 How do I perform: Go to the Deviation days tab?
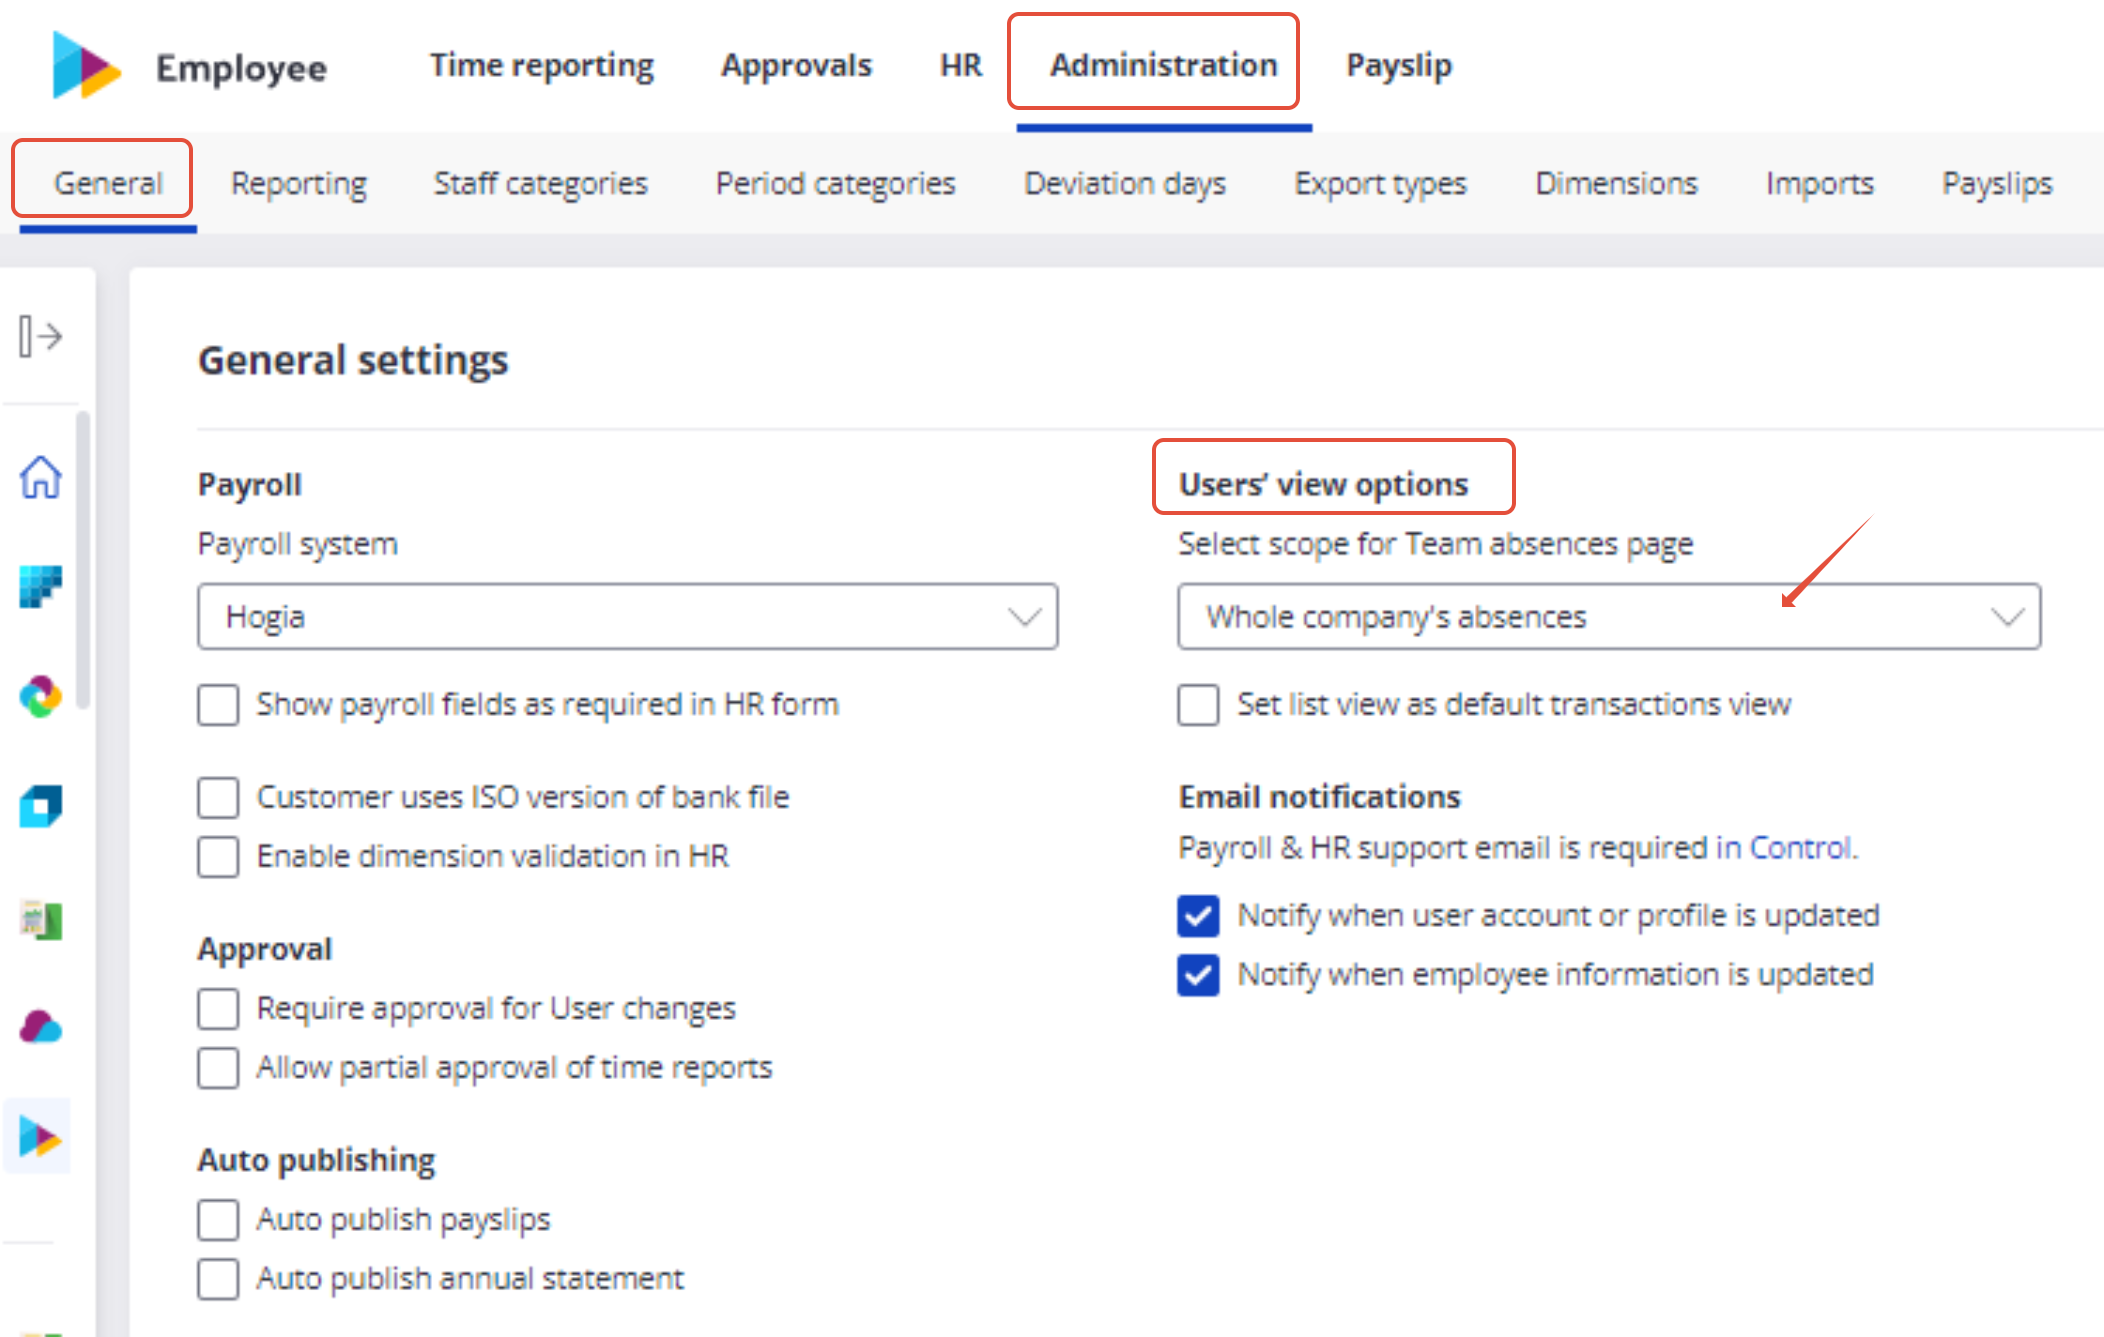pyautogui.click(x=1124, y=184)
